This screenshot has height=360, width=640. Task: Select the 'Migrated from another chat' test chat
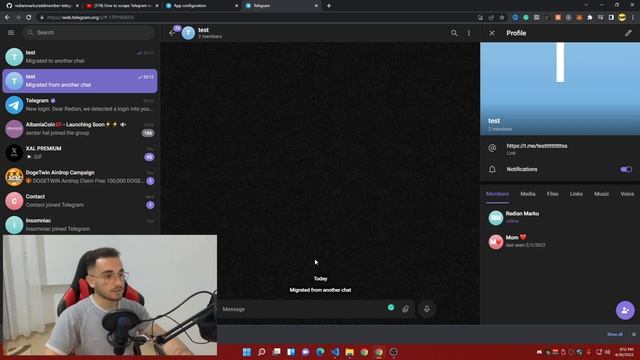80,81
